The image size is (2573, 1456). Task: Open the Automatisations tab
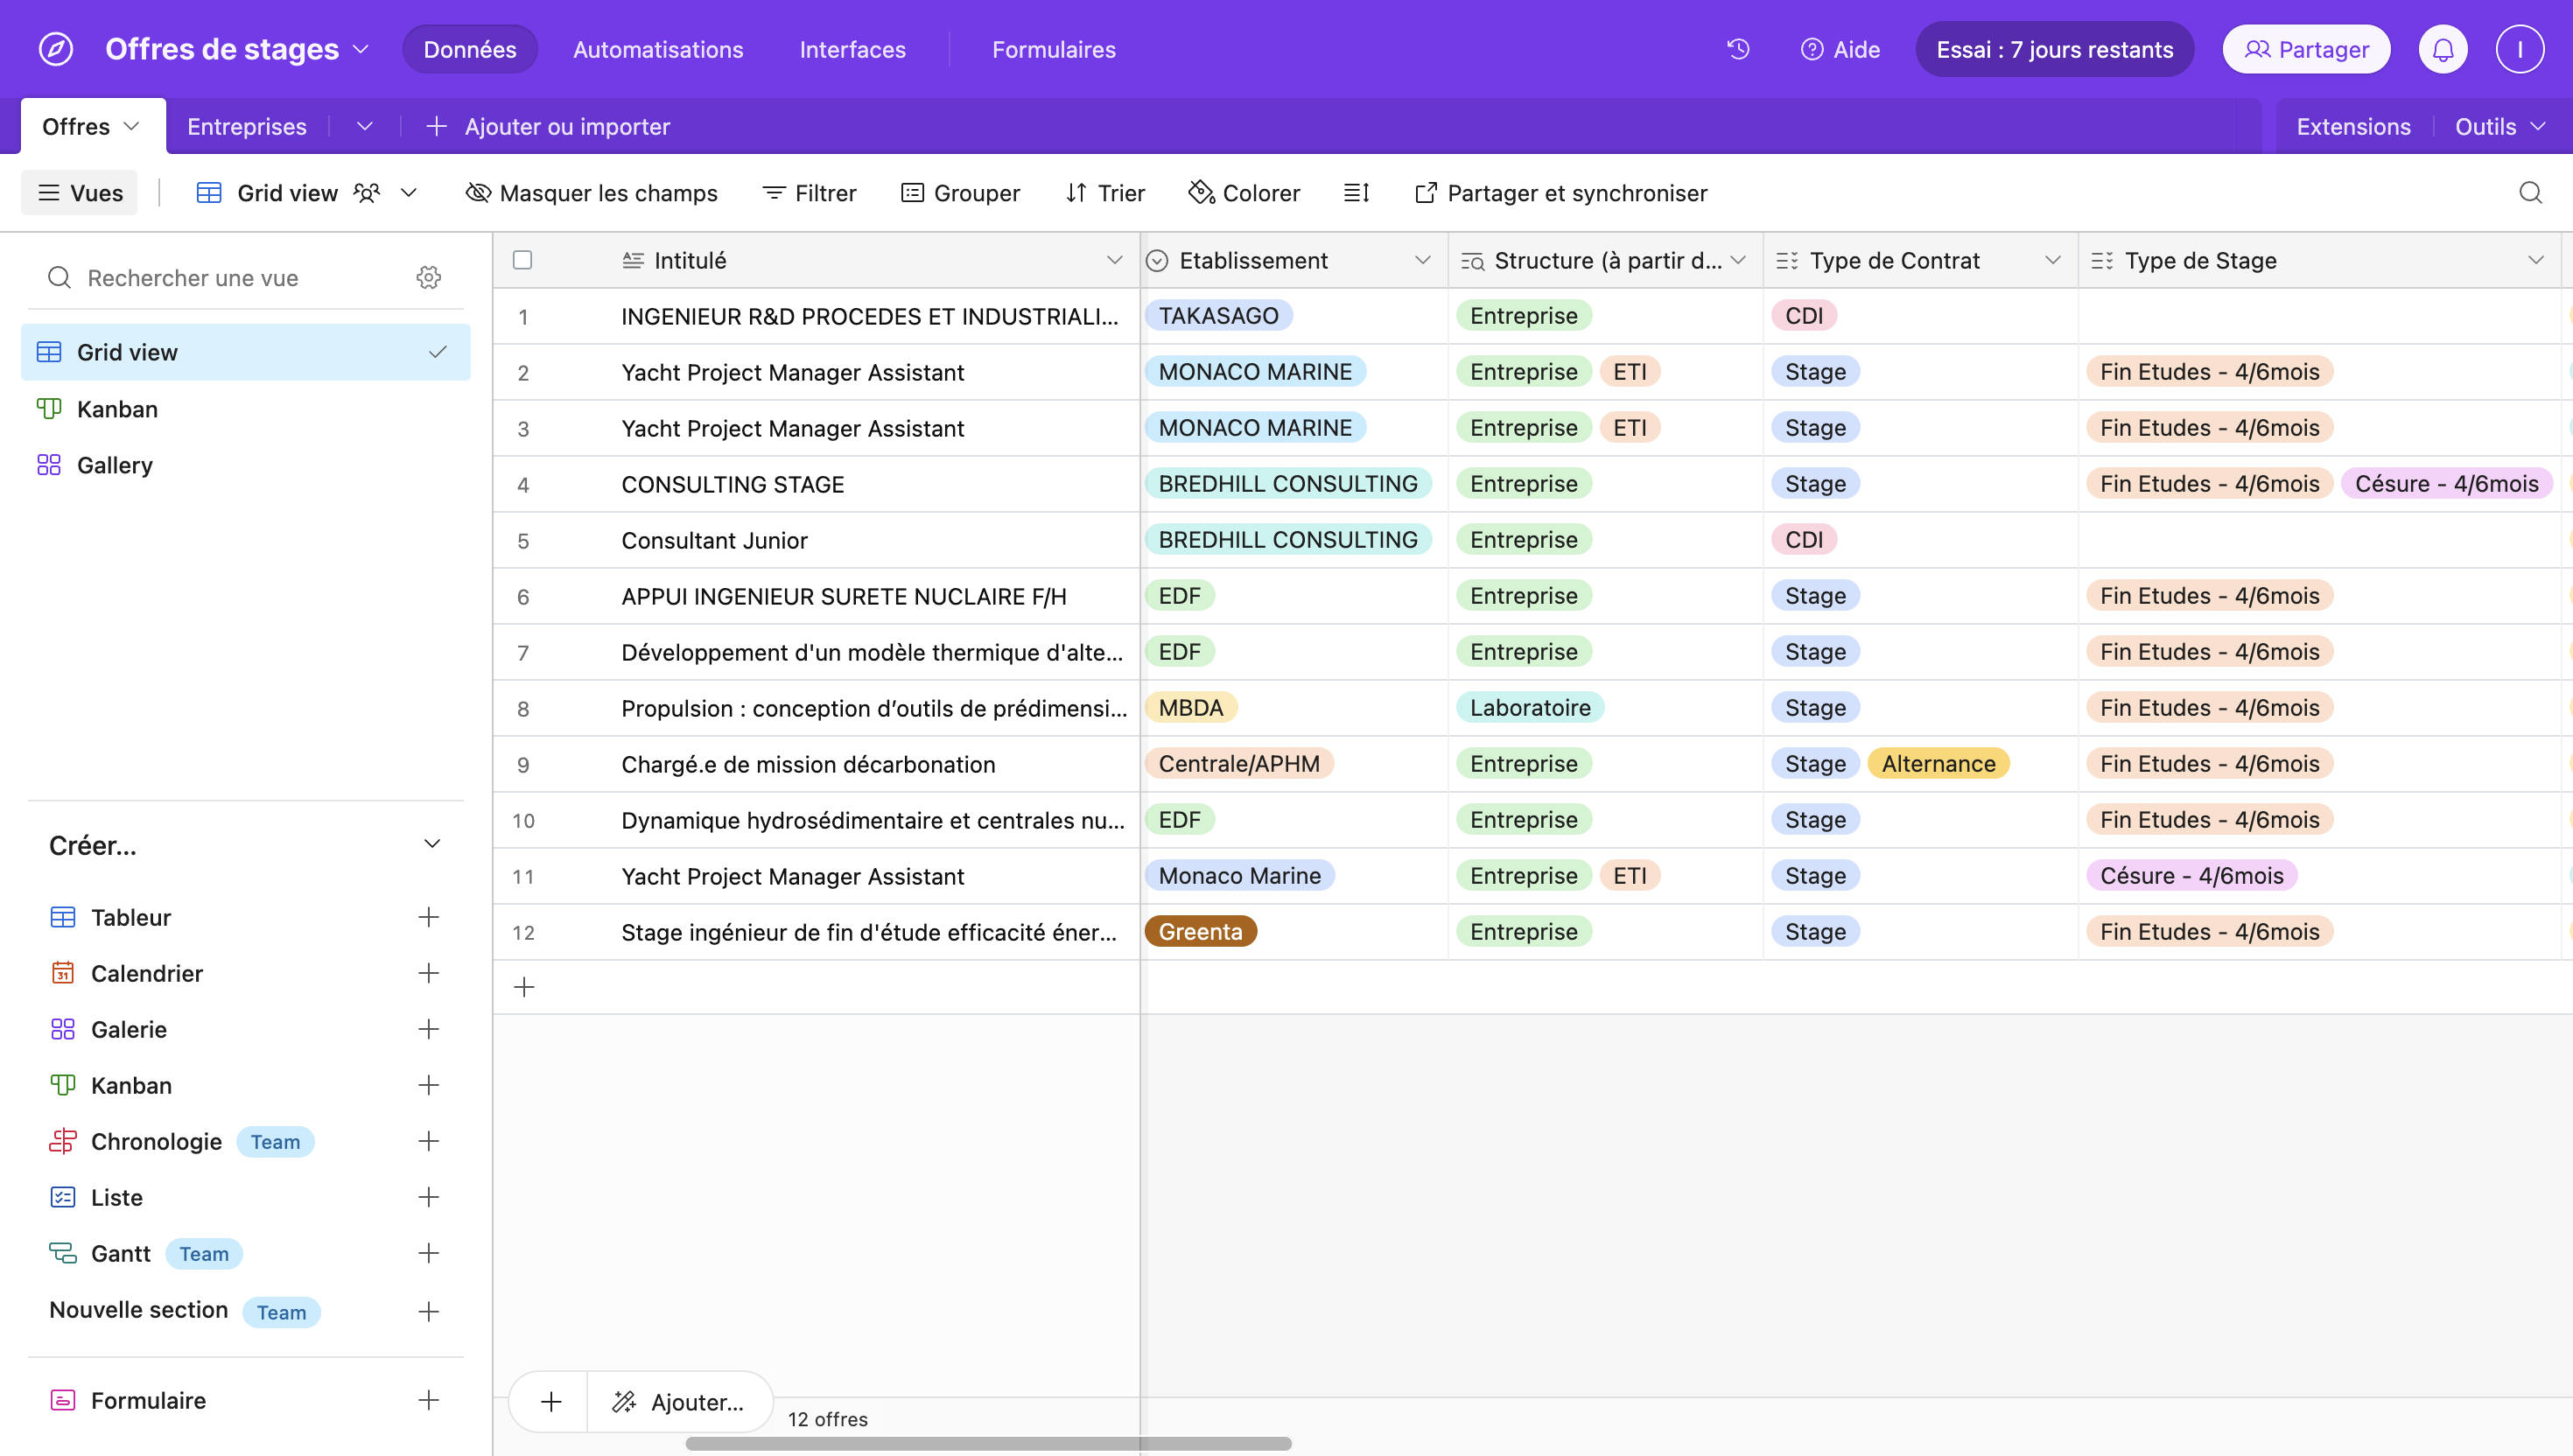(x=657, y=49)
